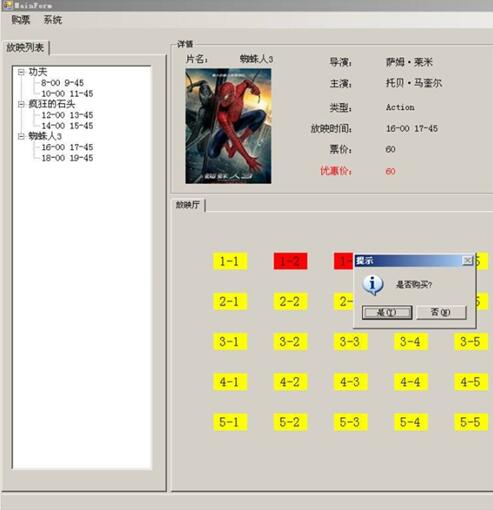Click the MainForm title bar icon
The width and height of the screenshot is (493, 510).
tap(7, 5)
